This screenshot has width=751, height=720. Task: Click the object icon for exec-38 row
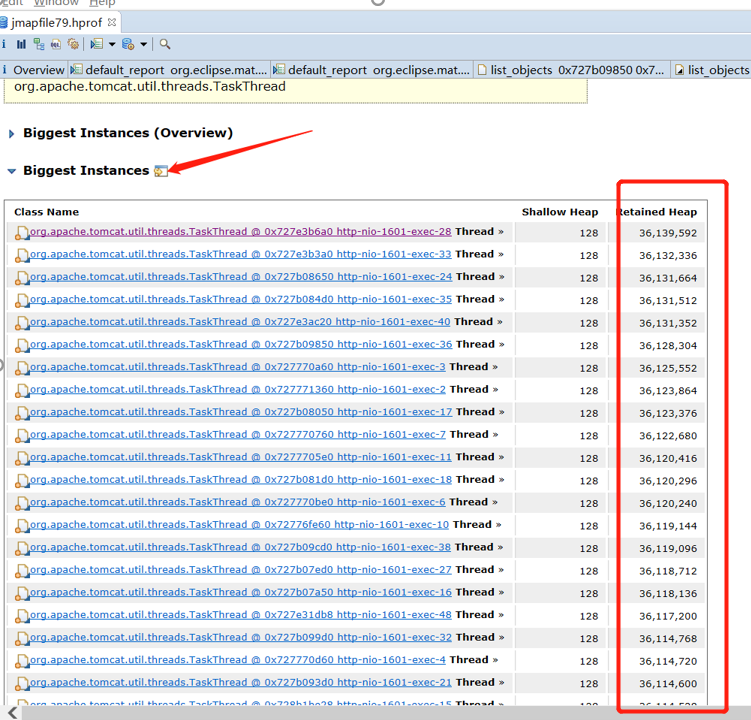(x=21, y=548)
